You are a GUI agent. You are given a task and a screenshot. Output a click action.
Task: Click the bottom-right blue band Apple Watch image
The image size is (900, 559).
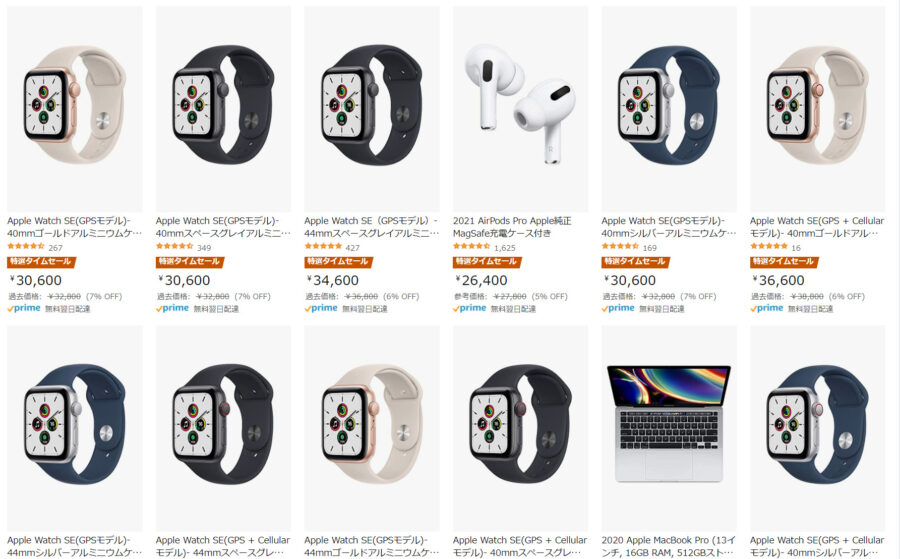coord(817,428)
